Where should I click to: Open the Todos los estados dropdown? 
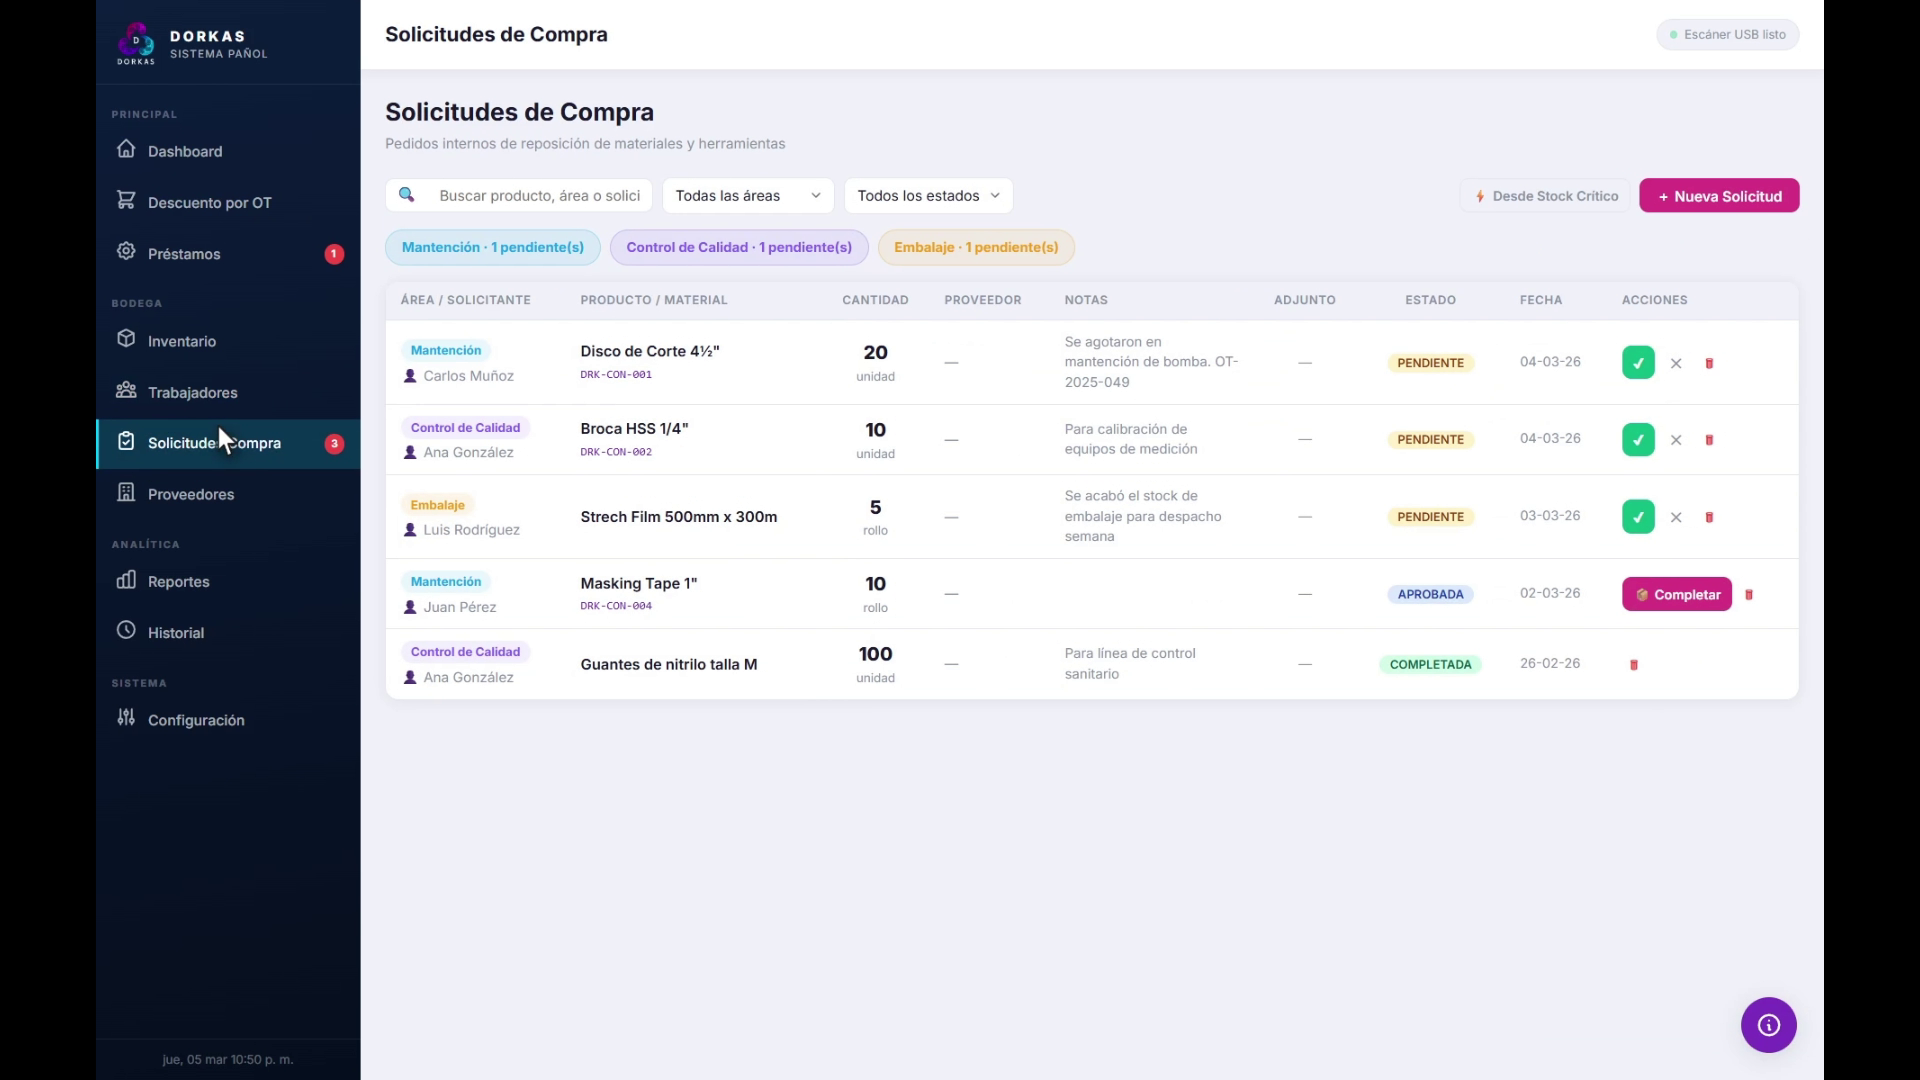(928, 196)
